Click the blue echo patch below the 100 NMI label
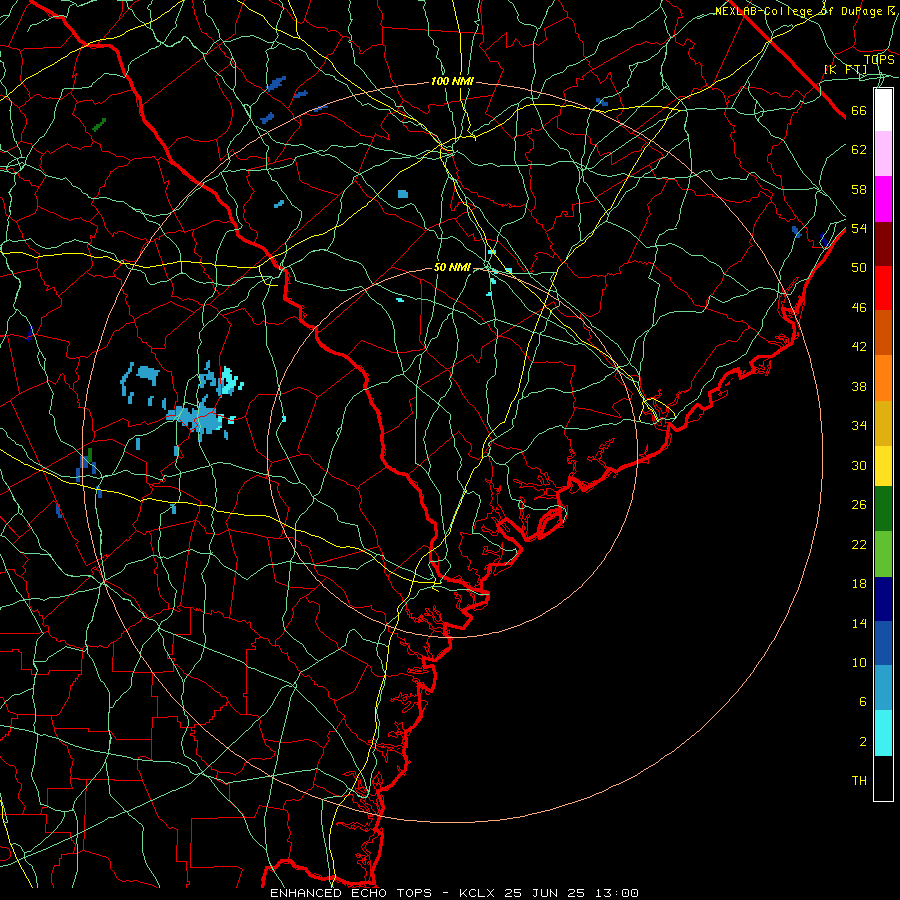This screenshot has height=900, width=900. (x=402, y=194)
